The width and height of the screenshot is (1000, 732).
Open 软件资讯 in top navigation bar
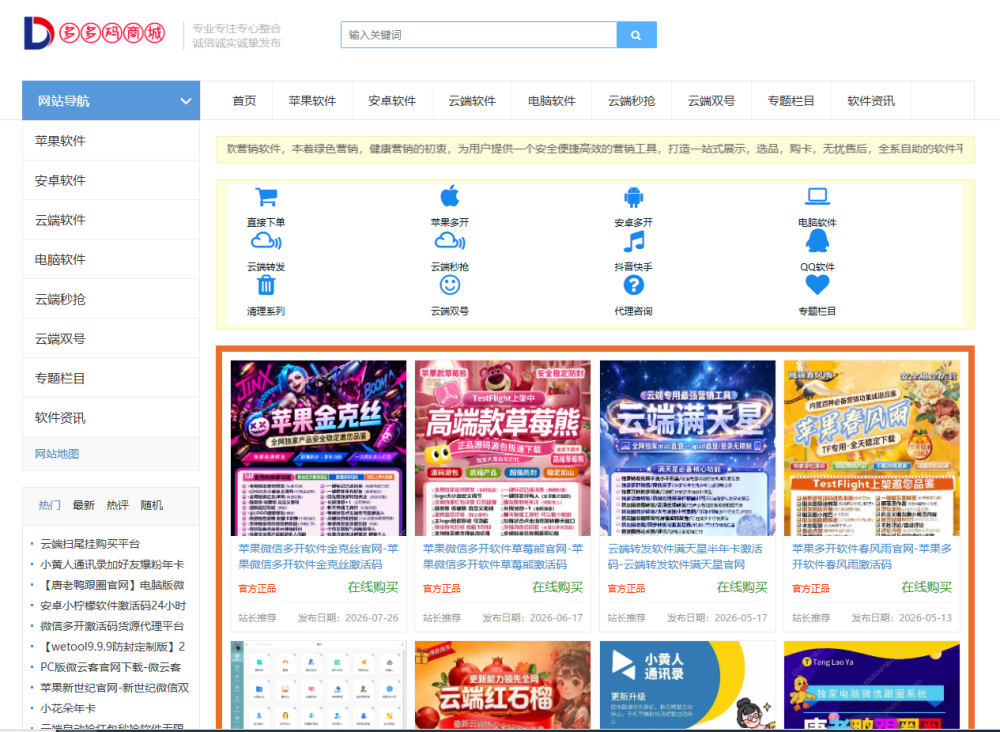click(x=871, y=101)
